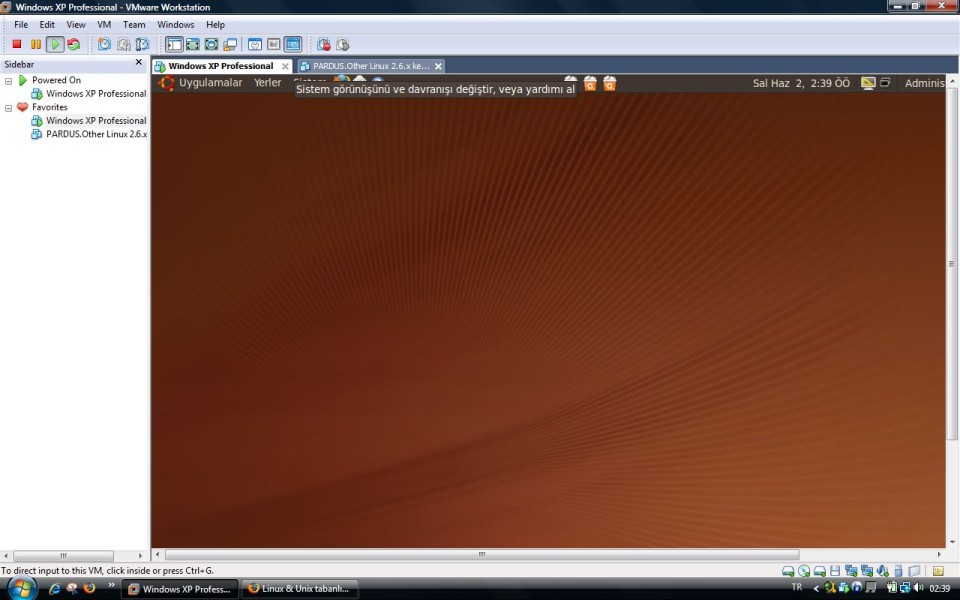Open the Summary view toolbar icon

coord(255,44)
